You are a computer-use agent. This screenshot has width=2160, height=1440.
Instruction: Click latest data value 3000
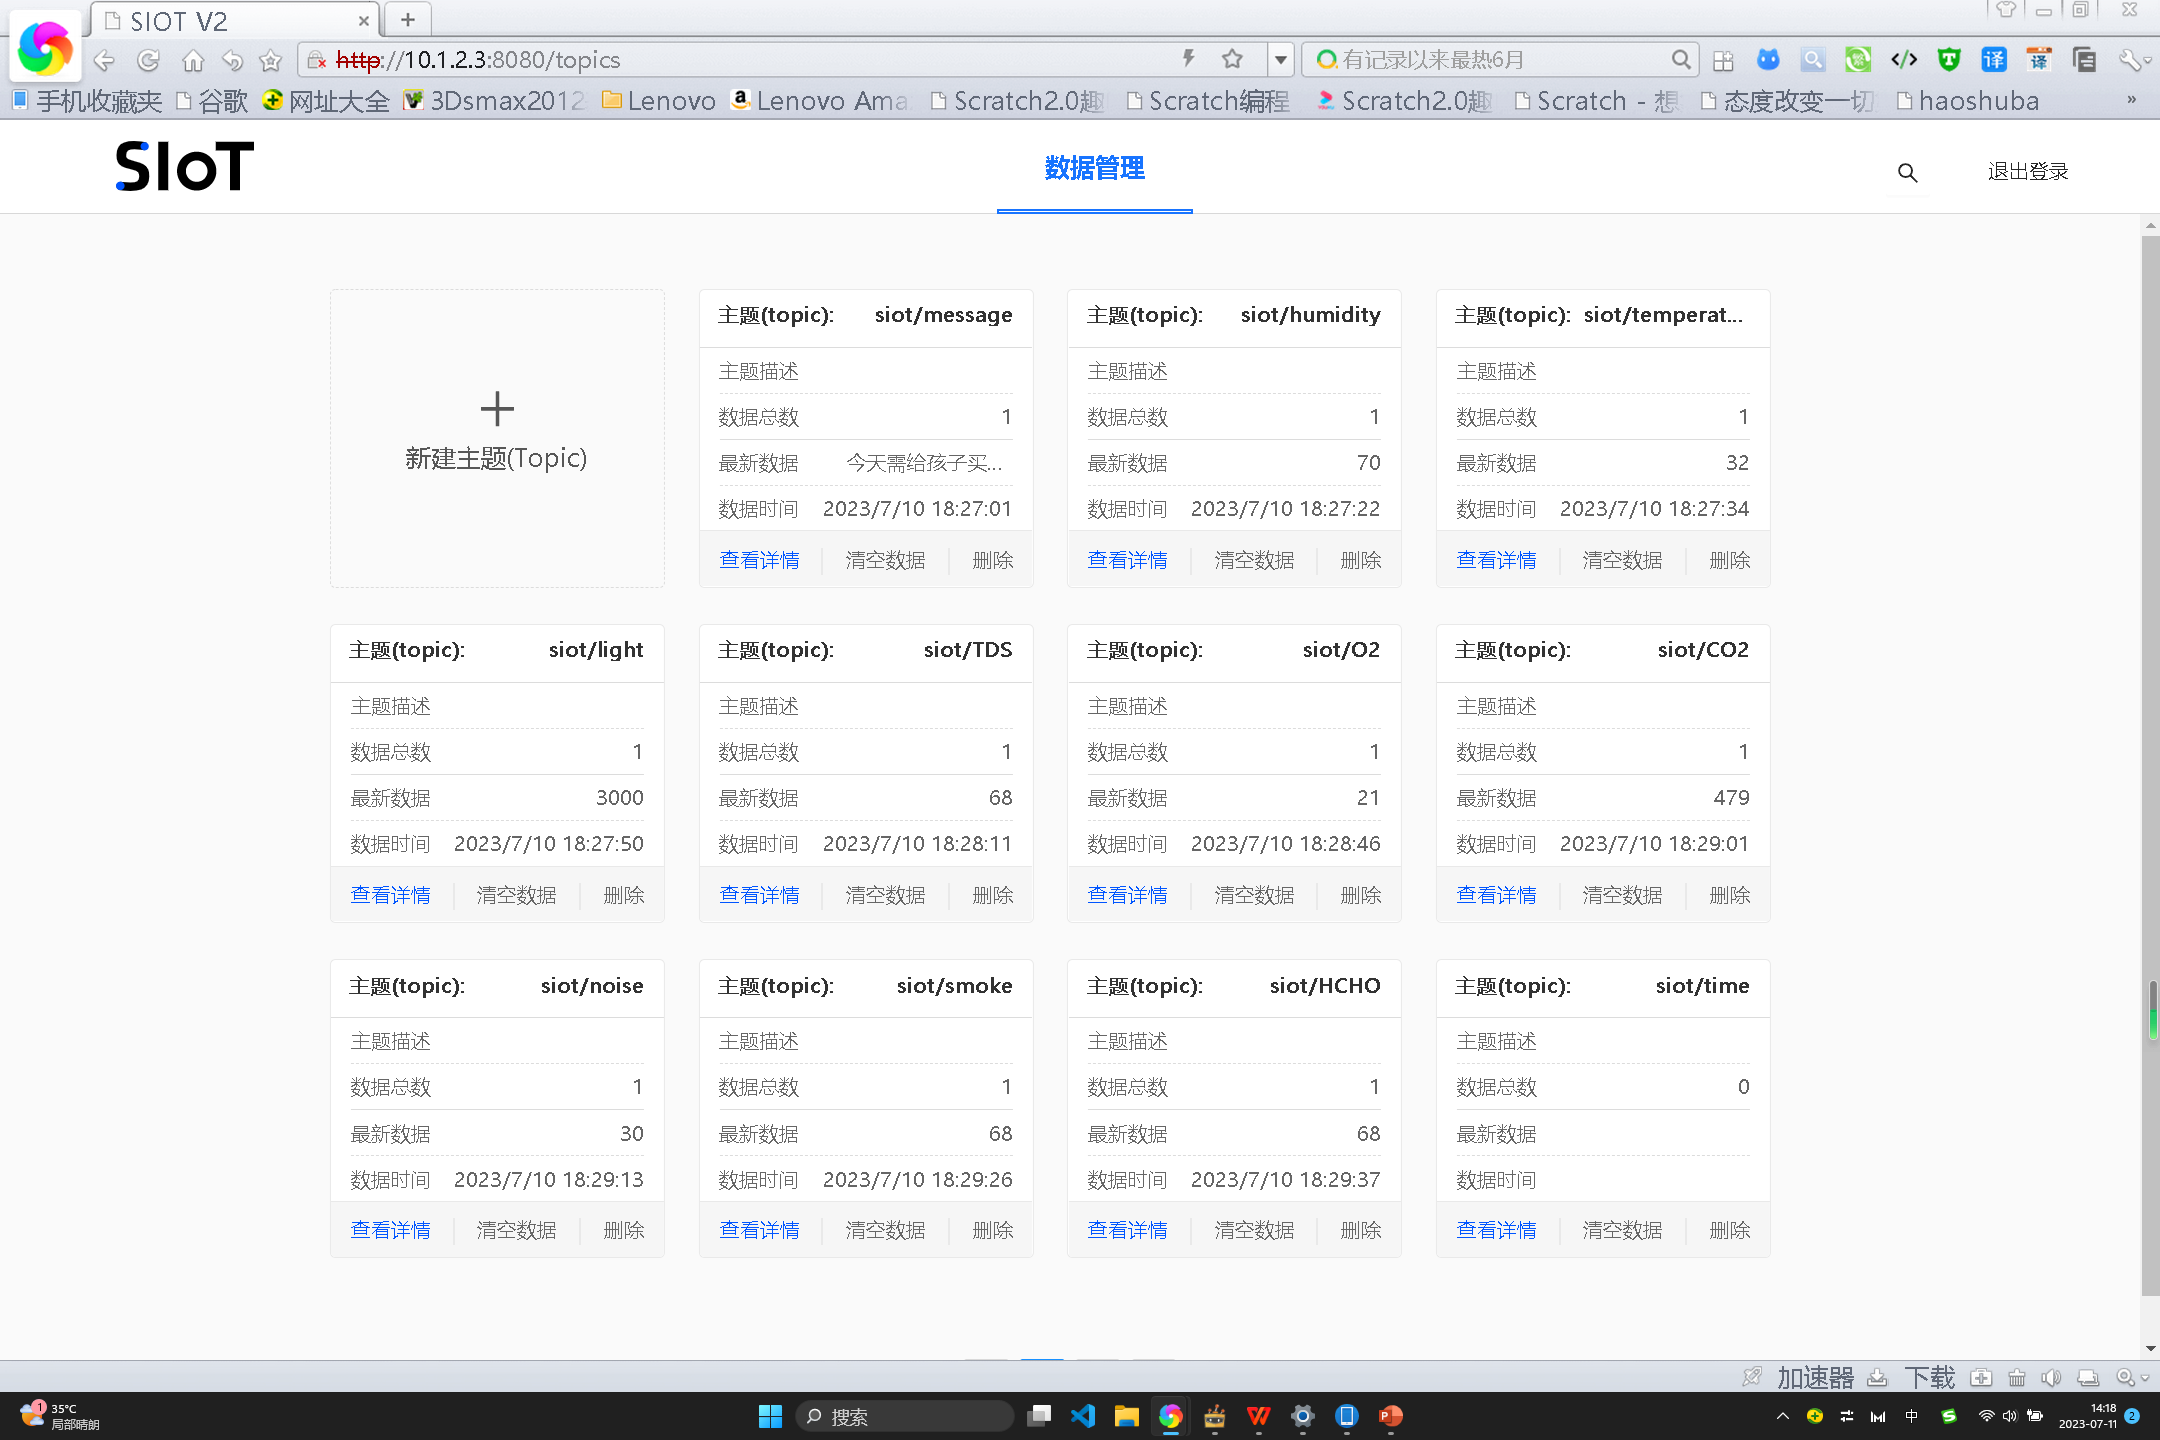[620, 798]
